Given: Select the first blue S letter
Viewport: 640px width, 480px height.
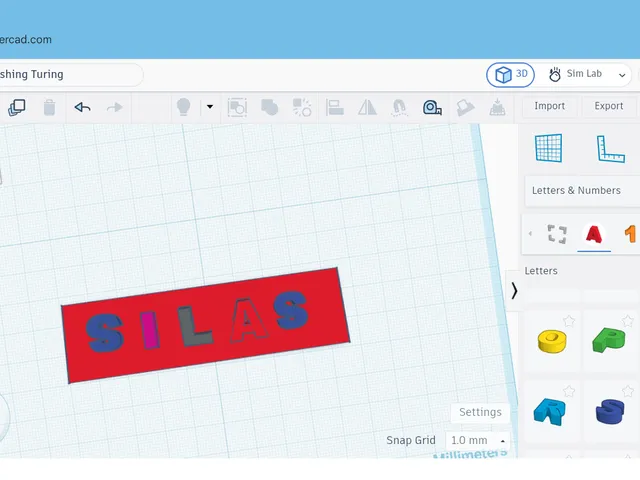Looking at the screenshot, I should tap(104, 332).
